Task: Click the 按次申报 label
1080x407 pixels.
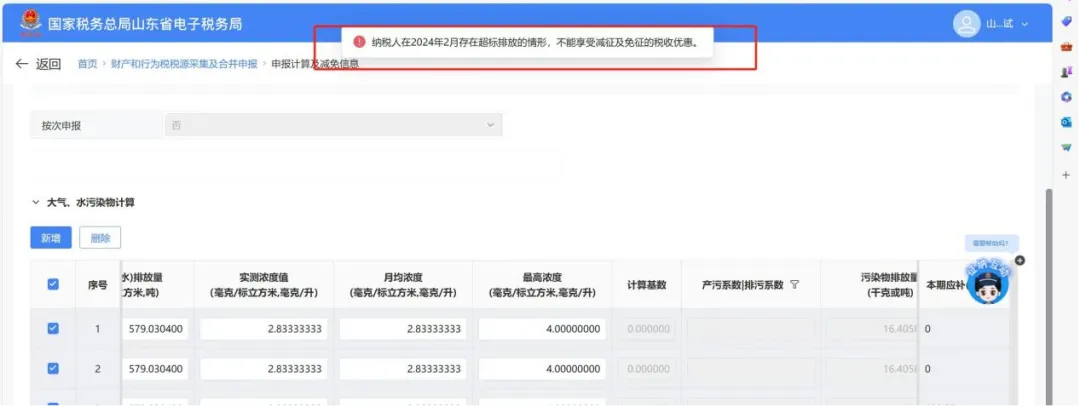Action: click(x=61, y=126)
